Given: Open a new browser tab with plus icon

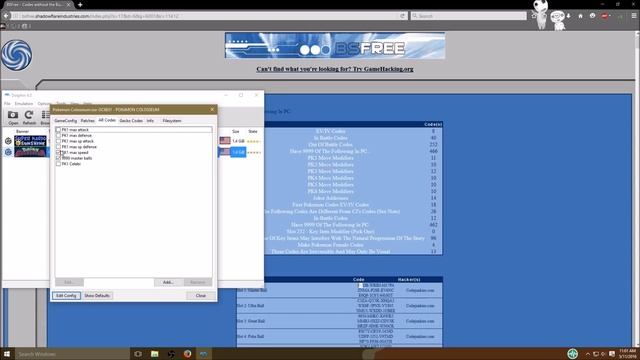Looking at the screenshot, I should (80, 4).
